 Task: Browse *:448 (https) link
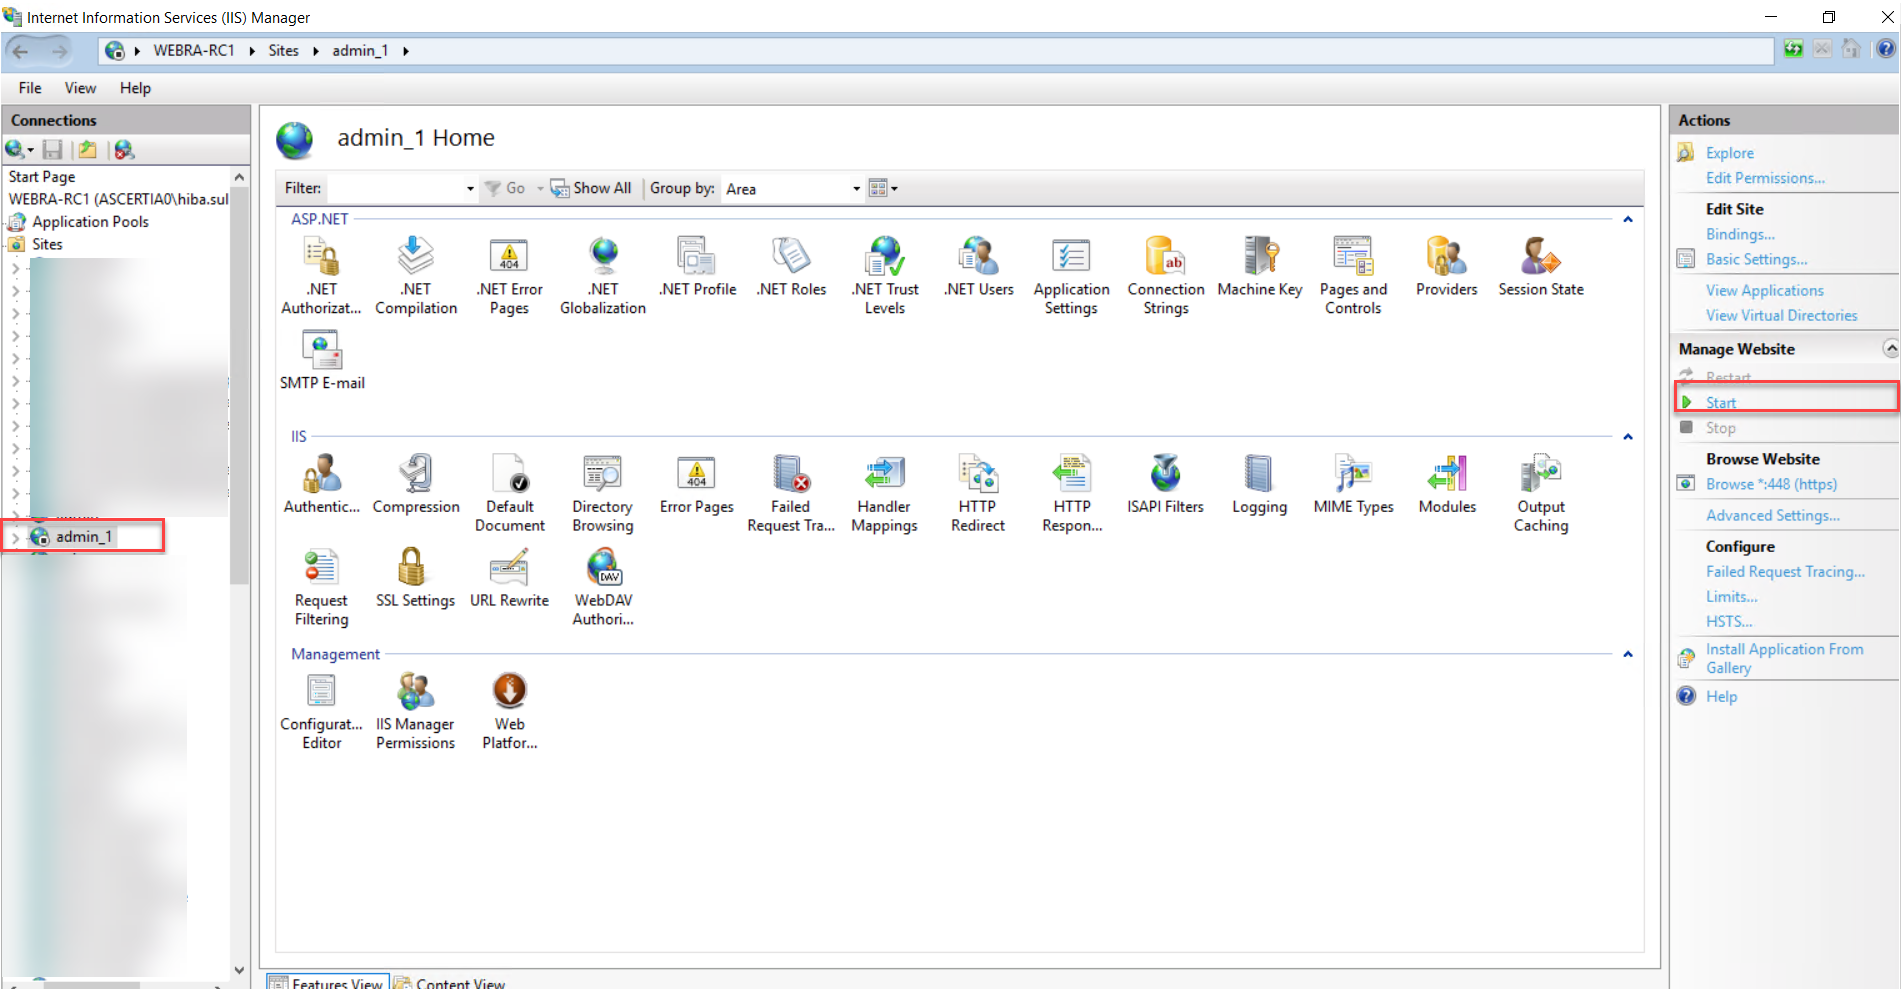pyautogui.click(x=1771, y=484)
